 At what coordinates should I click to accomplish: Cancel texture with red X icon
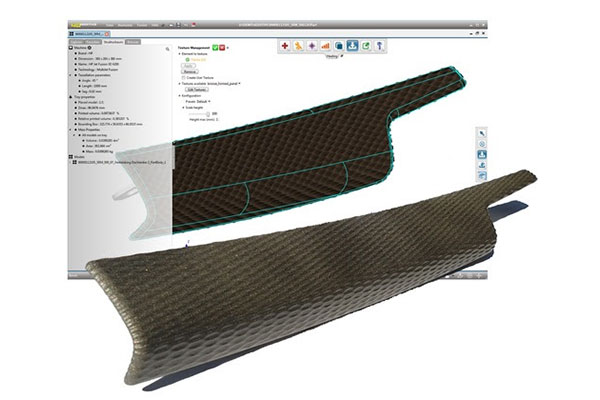pos(222,47)
